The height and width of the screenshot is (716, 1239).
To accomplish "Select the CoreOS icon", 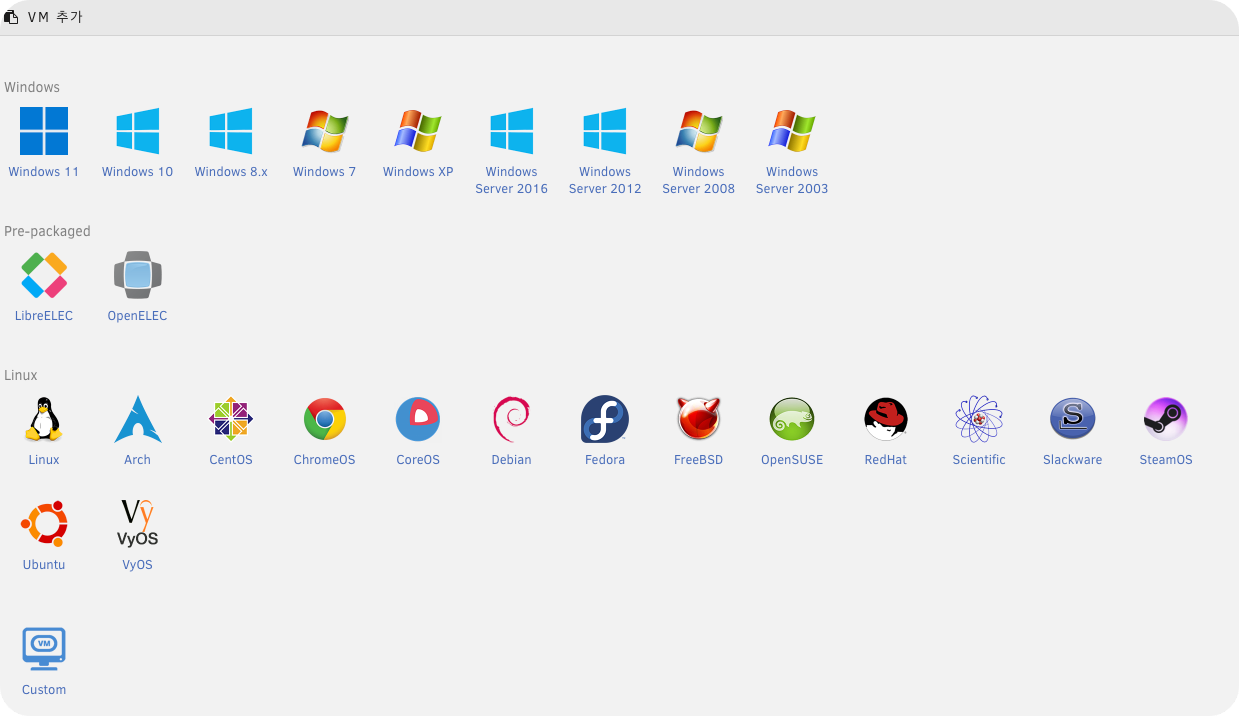I will 418,419.
